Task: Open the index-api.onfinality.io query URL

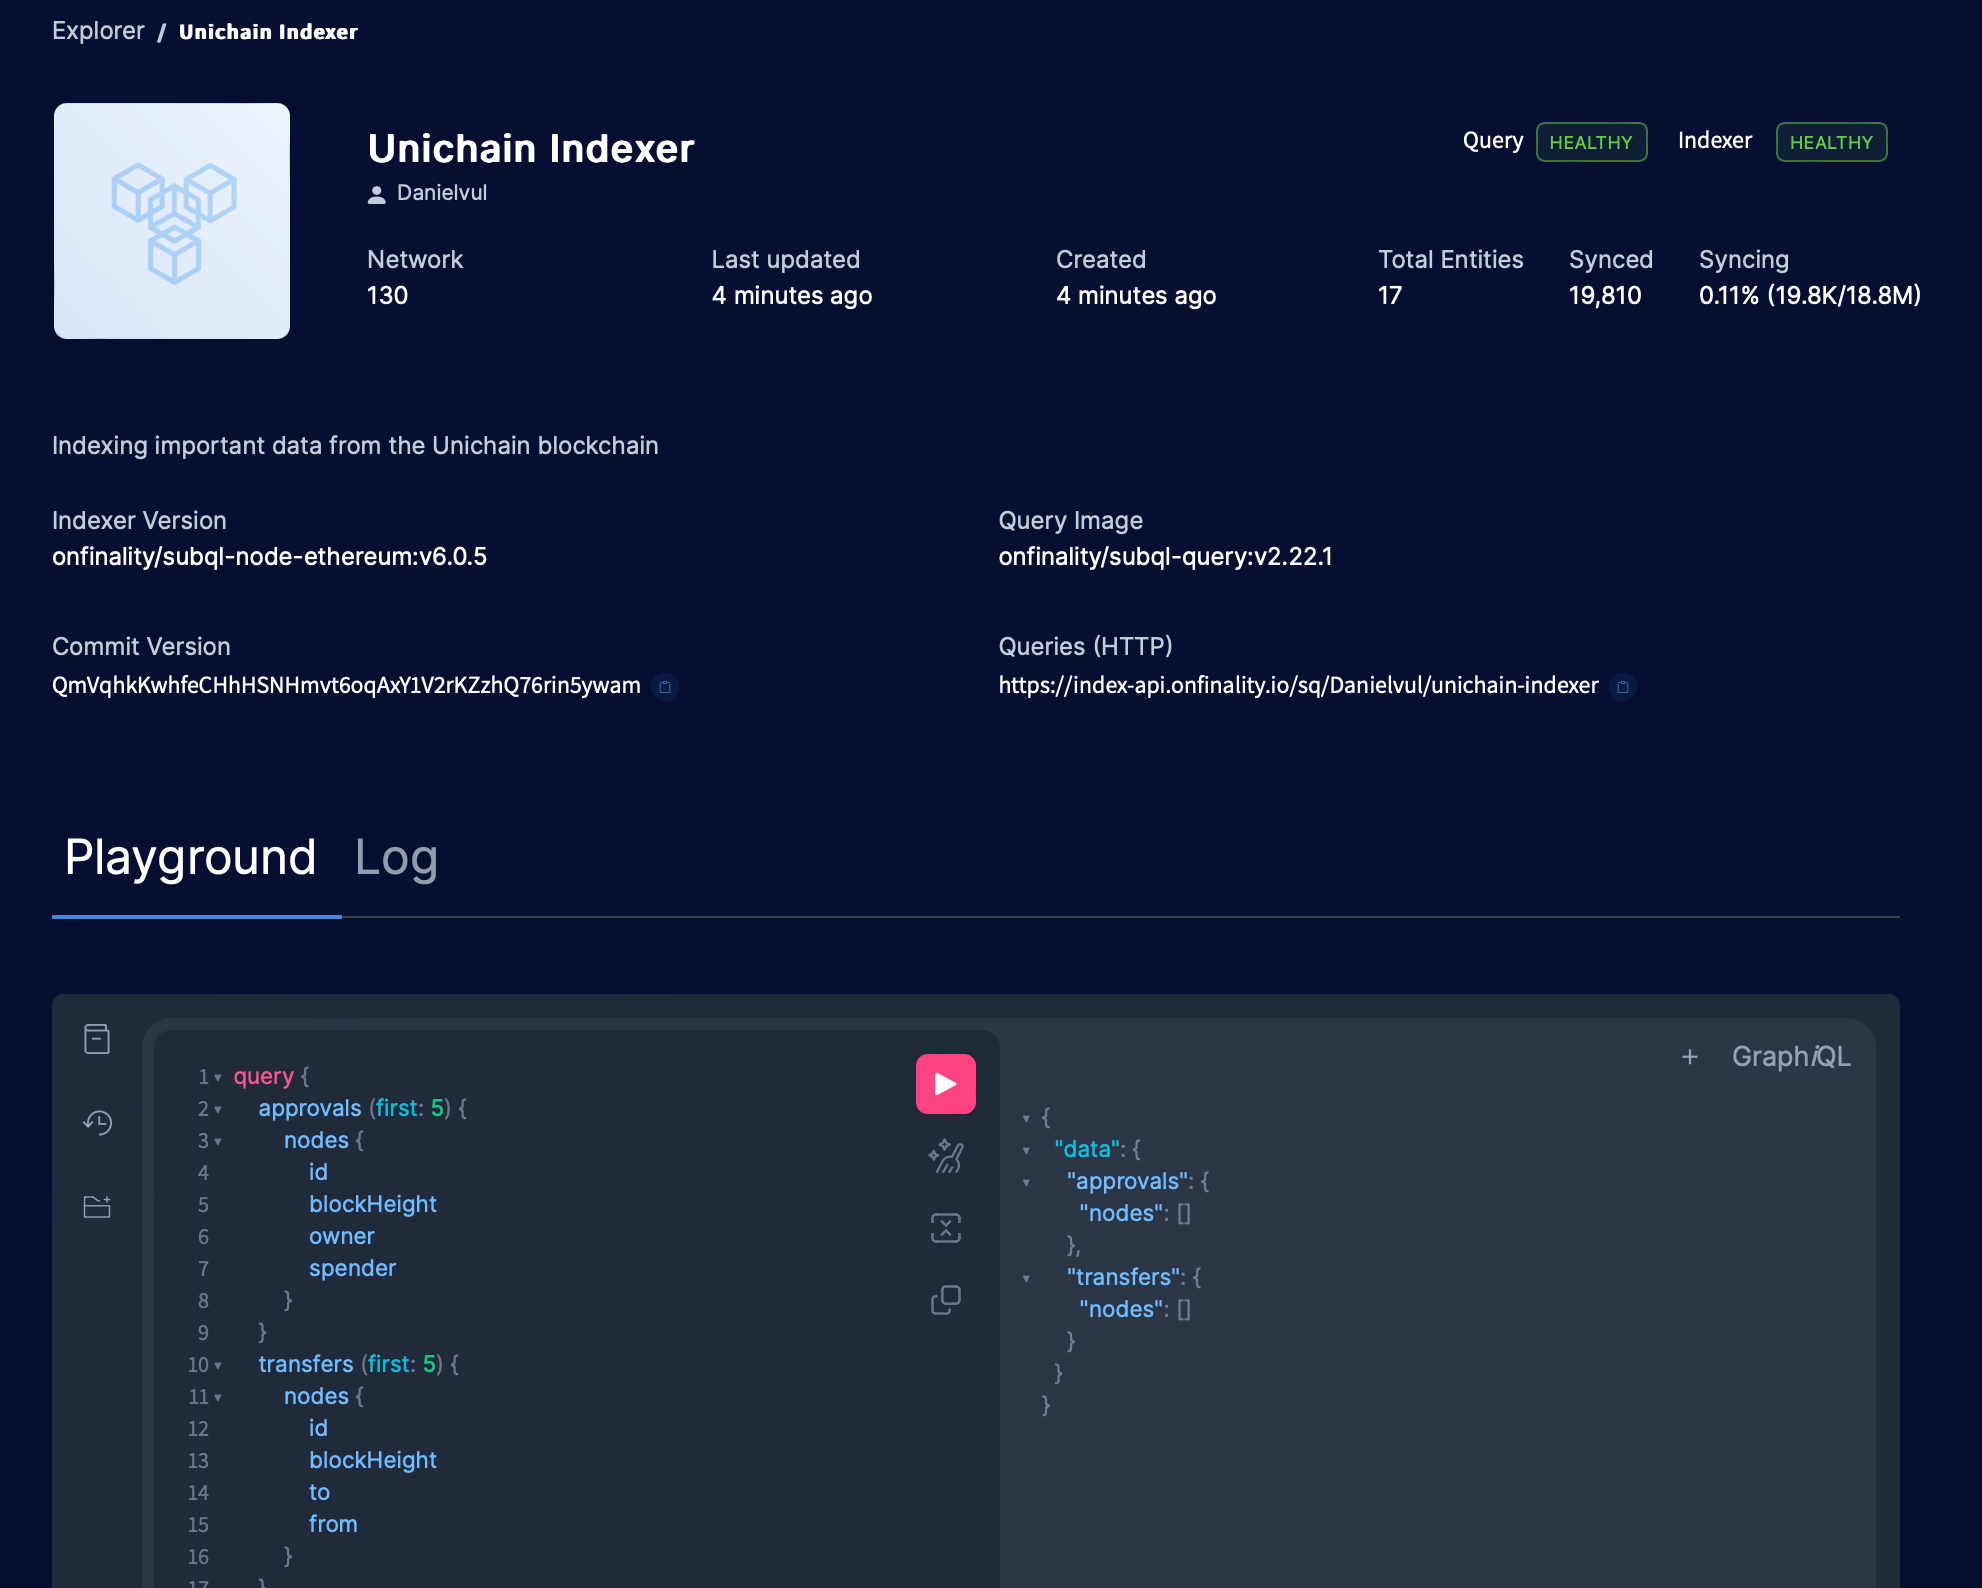Action: 1298,686
